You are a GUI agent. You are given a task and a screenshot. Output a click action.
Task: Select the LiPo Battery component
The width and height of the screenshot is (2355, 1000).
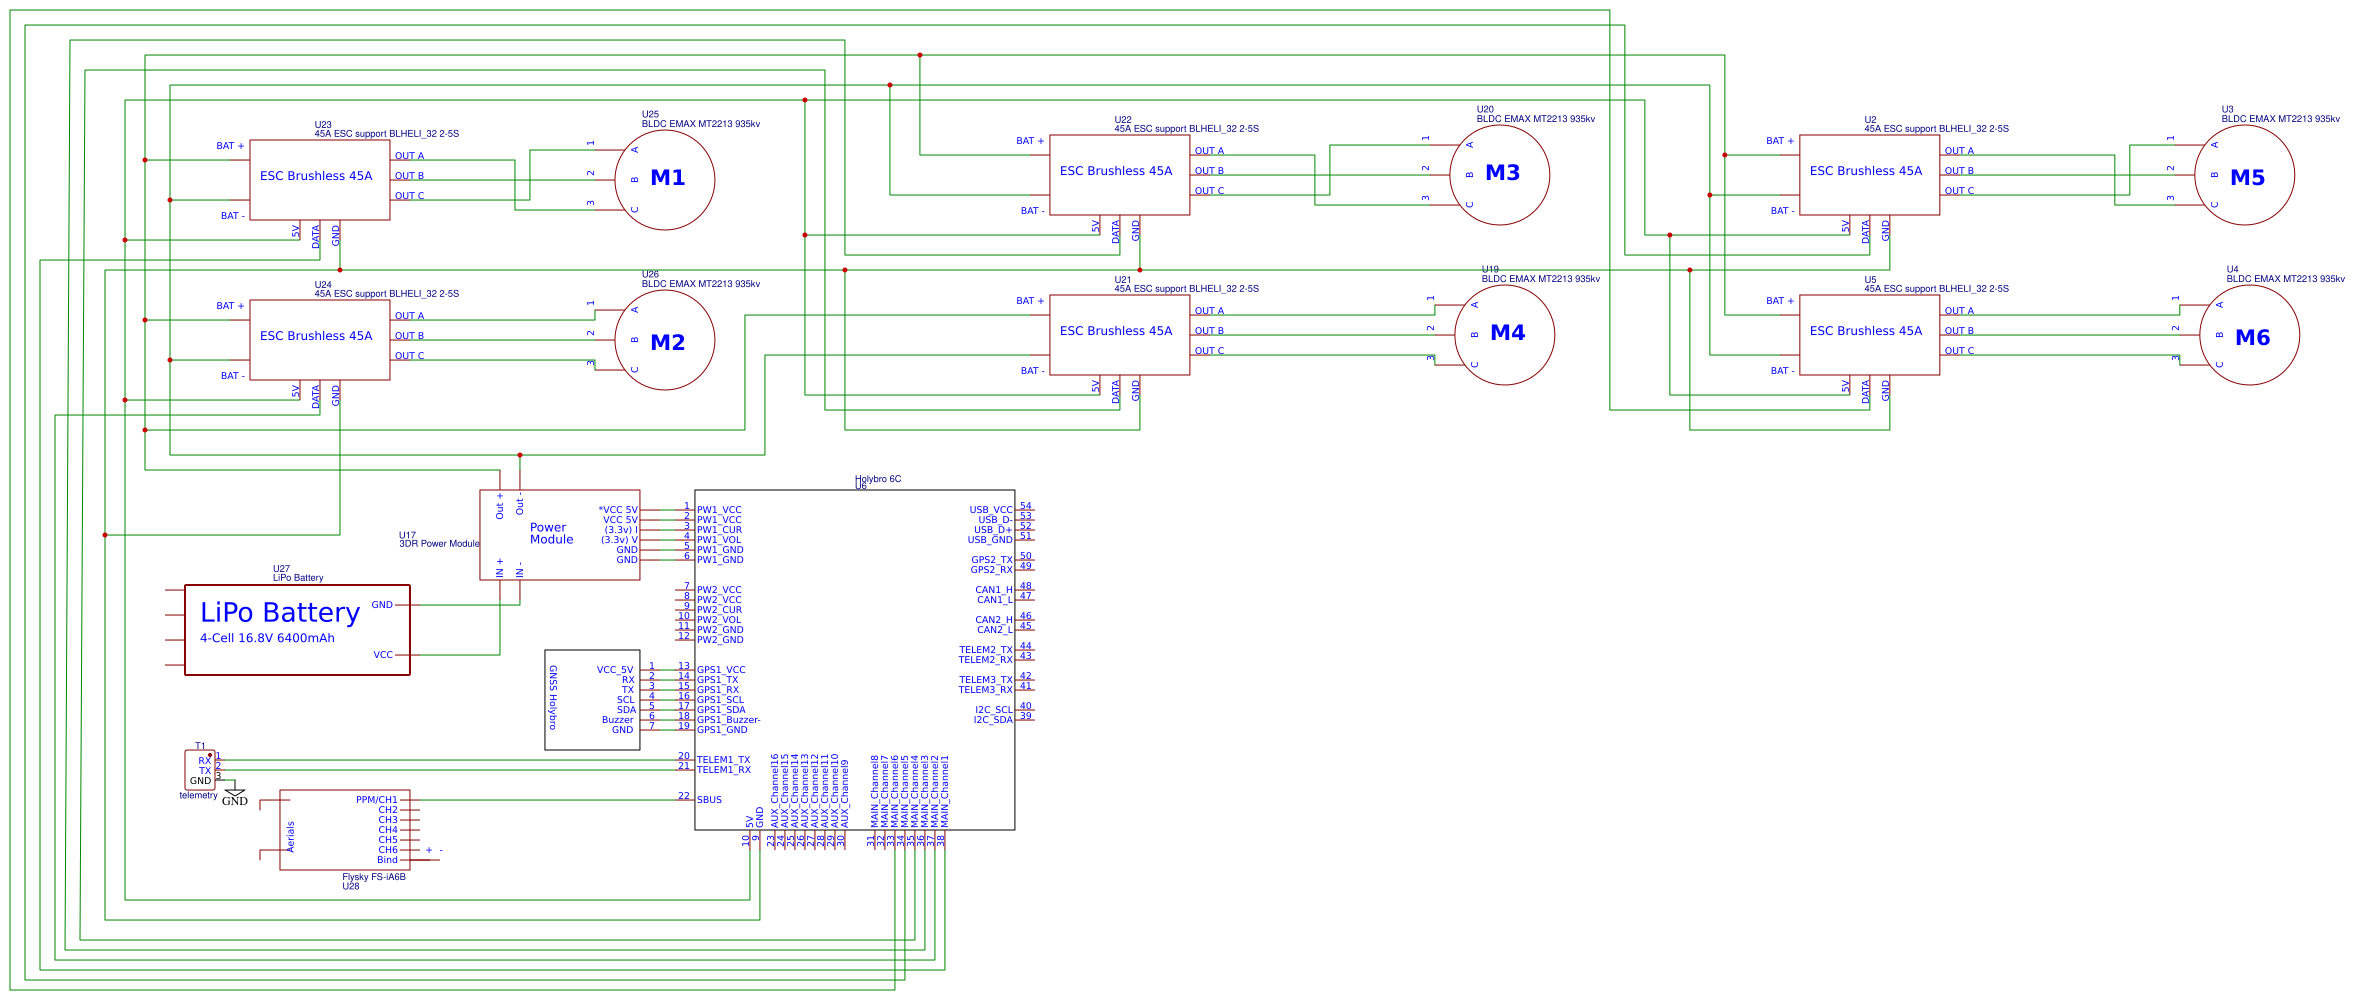pyautogui.click(x=297, y=630)
